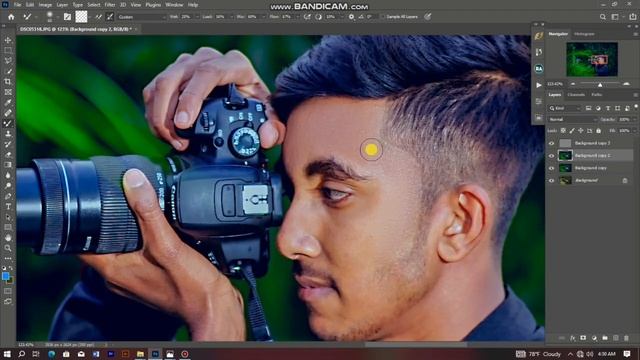
Task: Open the Wet percentage dropdown
Action: [x=198, y=17]
